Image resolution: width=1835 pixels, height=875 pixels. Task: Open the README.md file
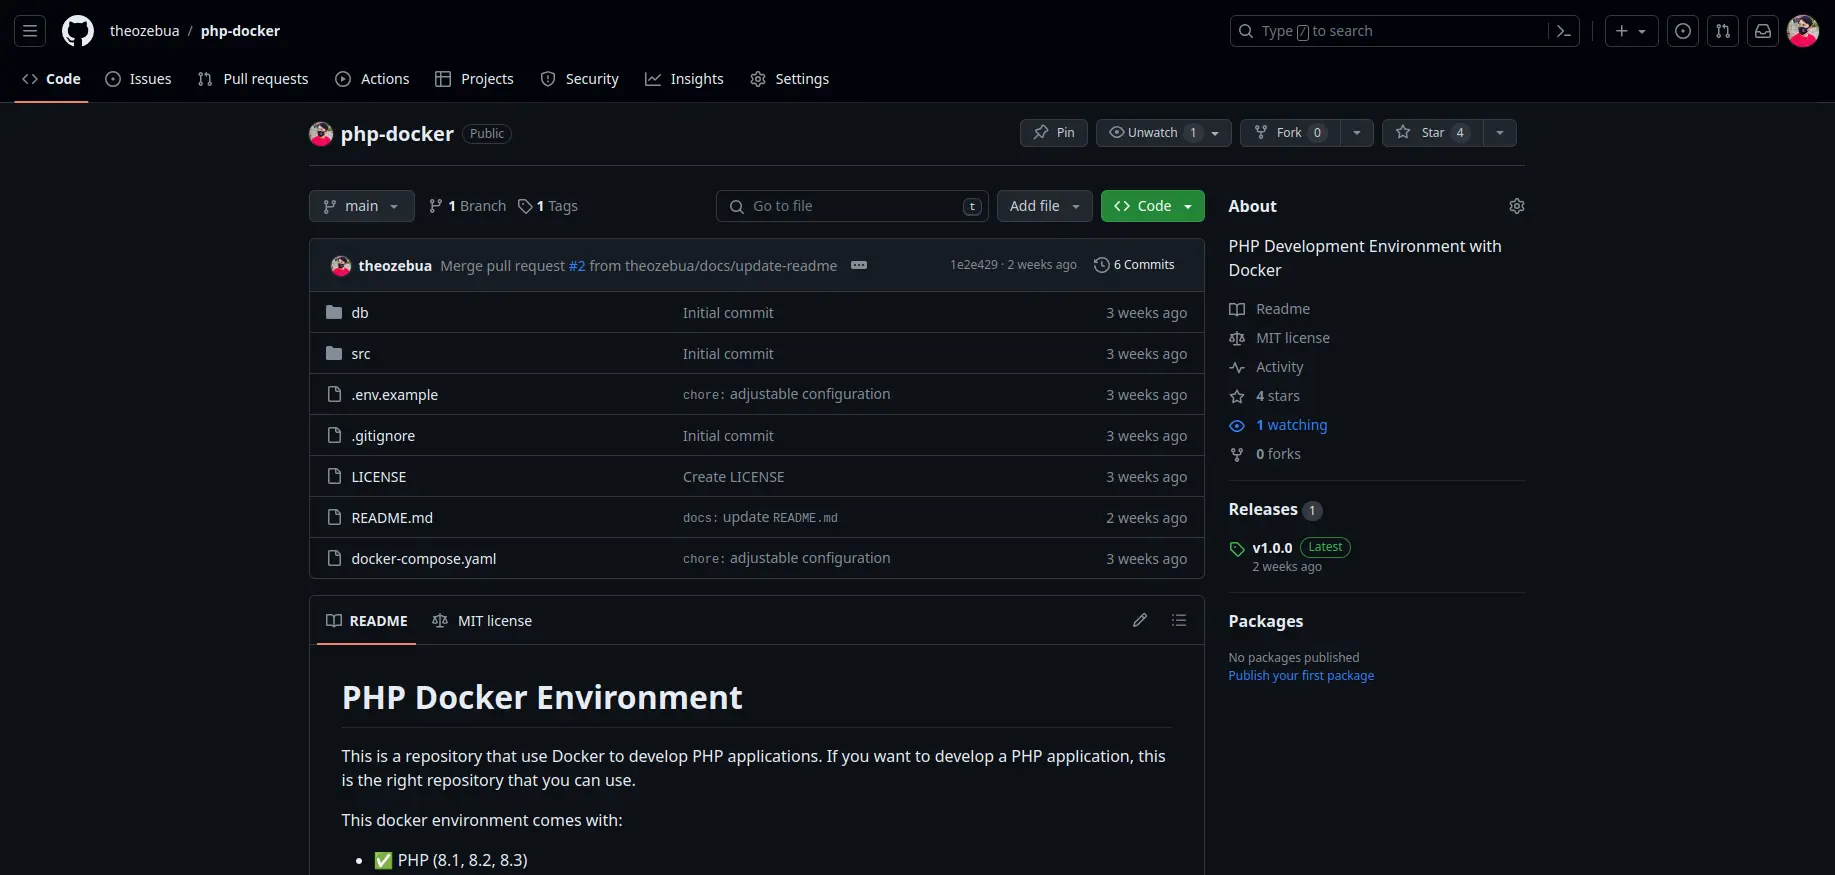[x=392, y=518]
